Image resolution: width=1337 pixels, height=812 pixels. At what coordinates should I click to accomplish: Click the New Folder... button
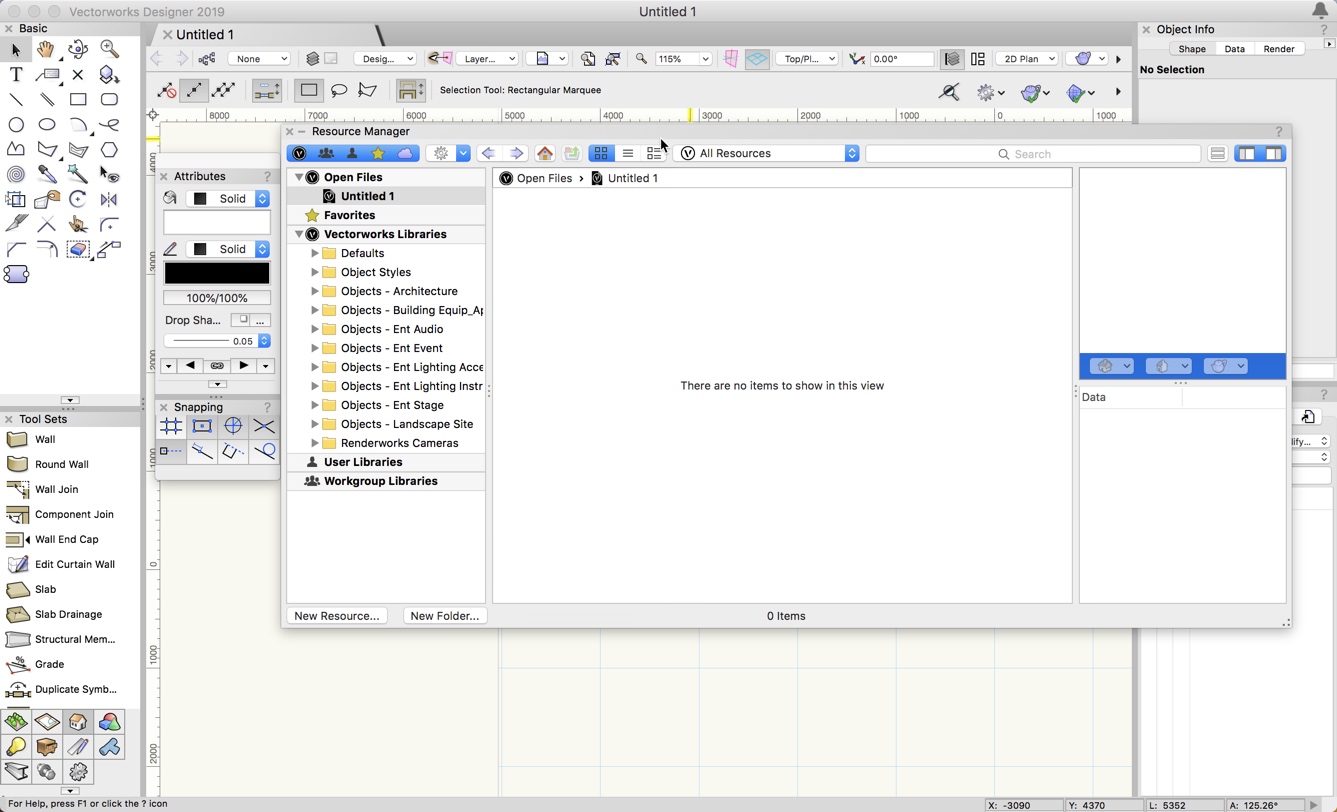tap(445, 616)
